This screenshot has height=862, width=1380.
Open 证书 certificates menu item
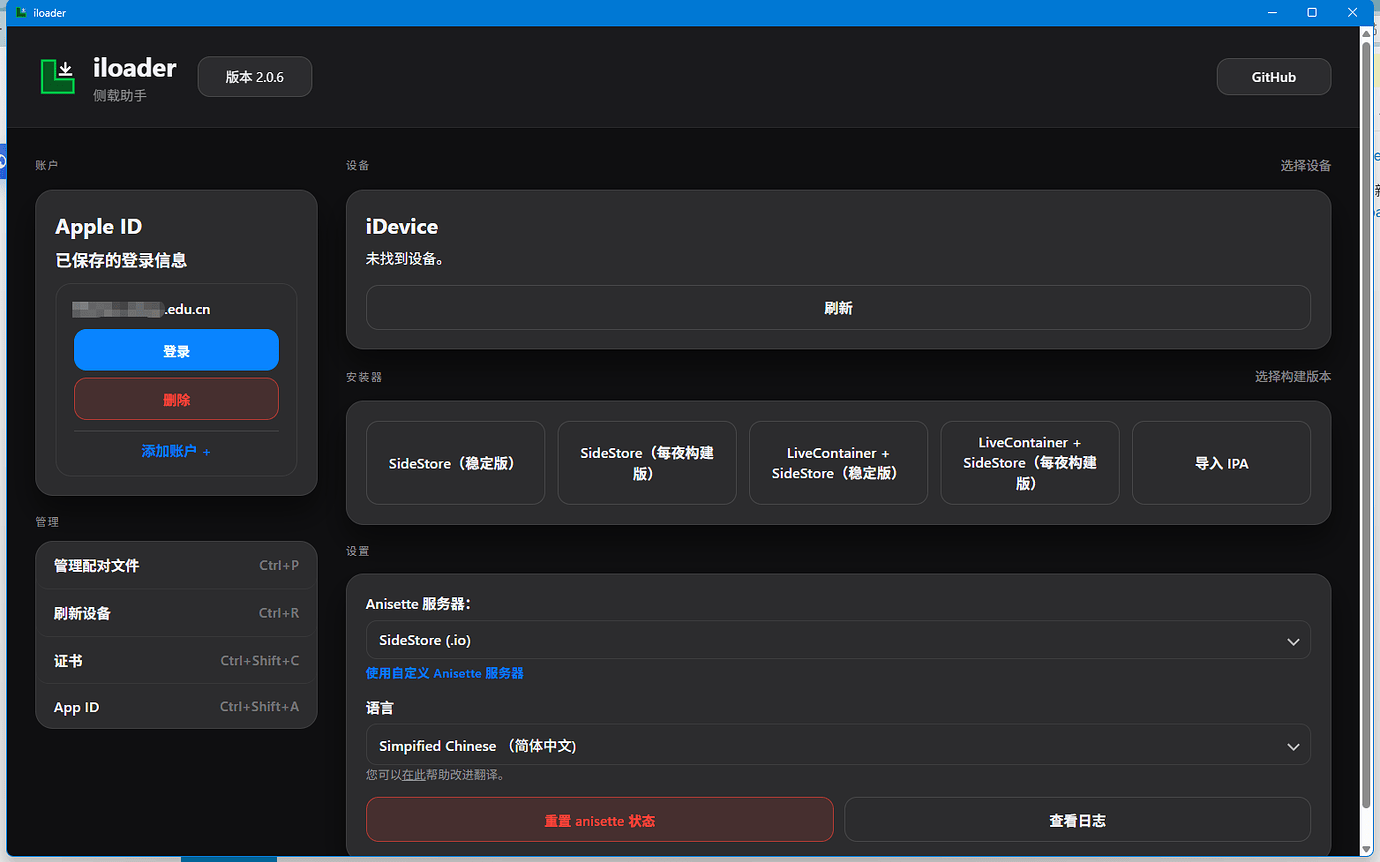(176, 660)
